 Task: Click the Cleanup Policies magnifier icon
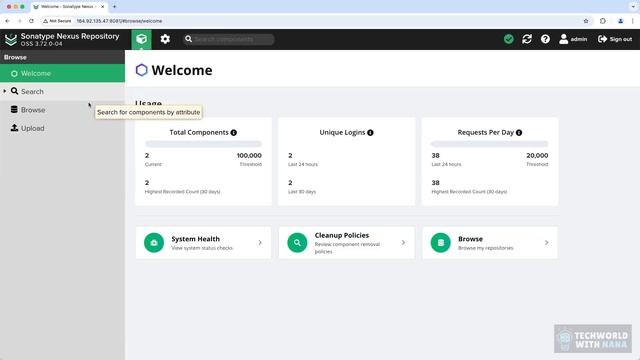coord(297,243)
